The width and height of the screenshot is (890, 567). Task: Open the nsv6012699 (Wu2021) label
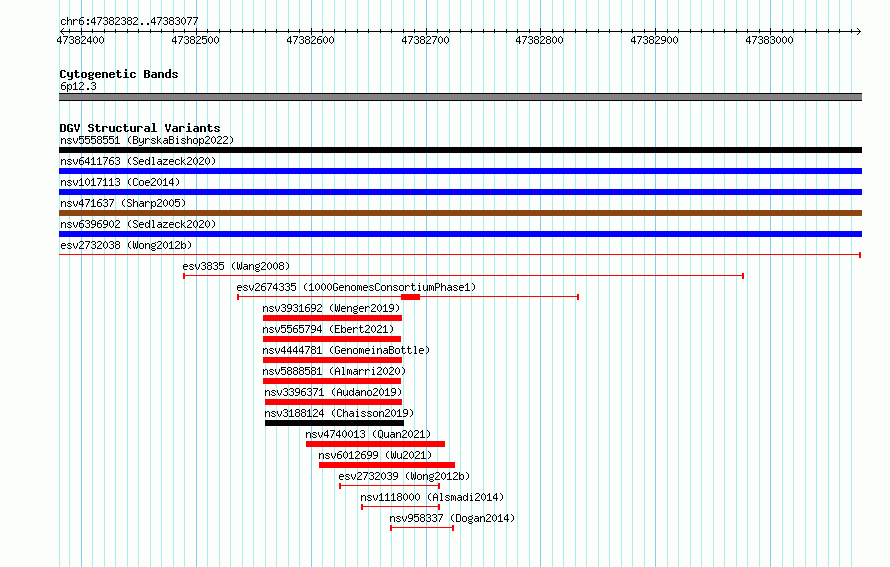pyautogui.click(x=375, y=455)
